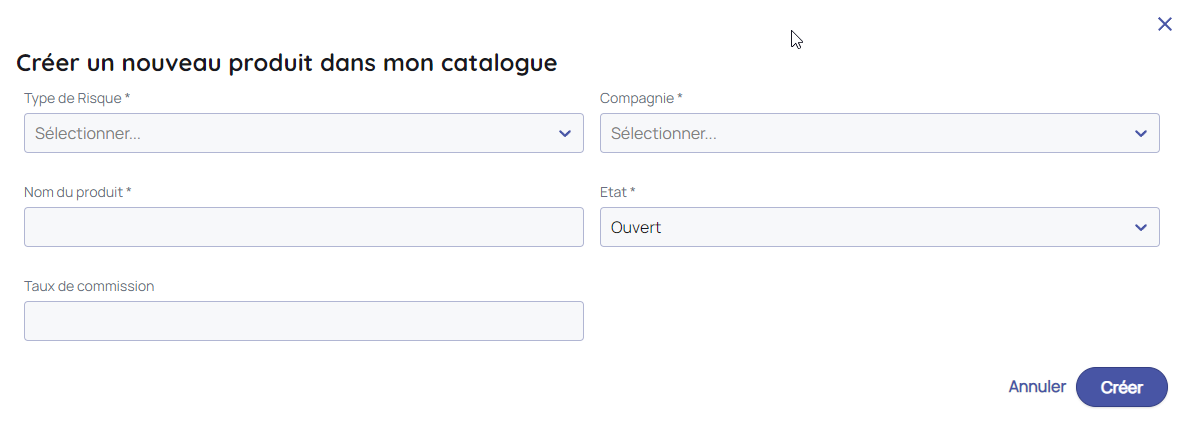Click the Type de Risque chevron arrow
Image resolution: width=1184 pixels, height=427 pixels.
pyautogui.click(x=565, y=133)
